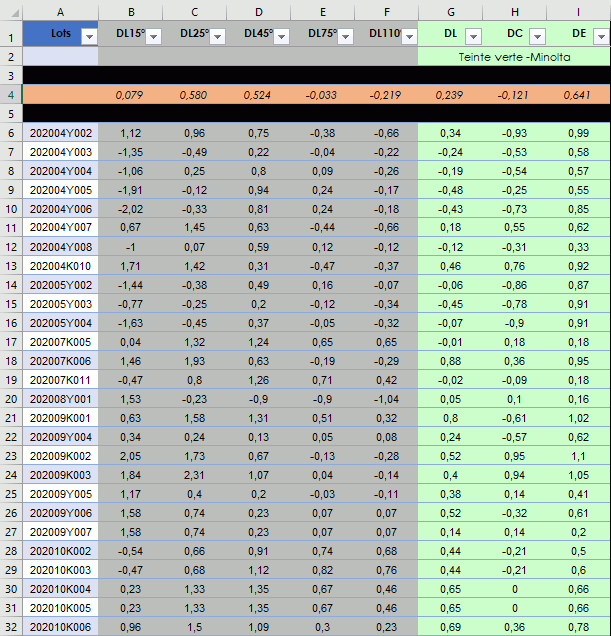This screenshot has height=636, width=611.
Task: Select the lot cell 202004Y002
Action: 61,133
